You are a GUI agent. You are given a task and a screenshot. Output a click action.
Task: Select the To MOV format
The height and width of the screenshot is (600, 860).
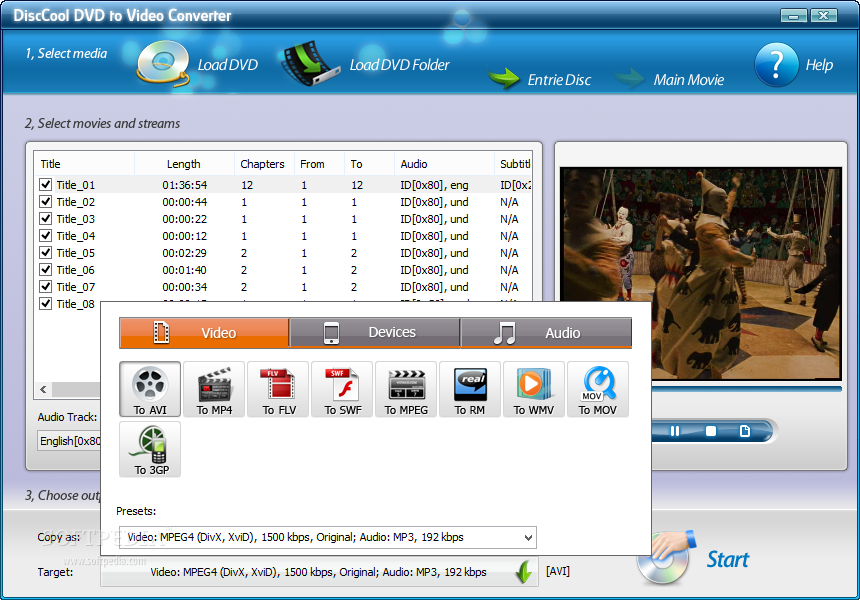(x=598, y=389)
